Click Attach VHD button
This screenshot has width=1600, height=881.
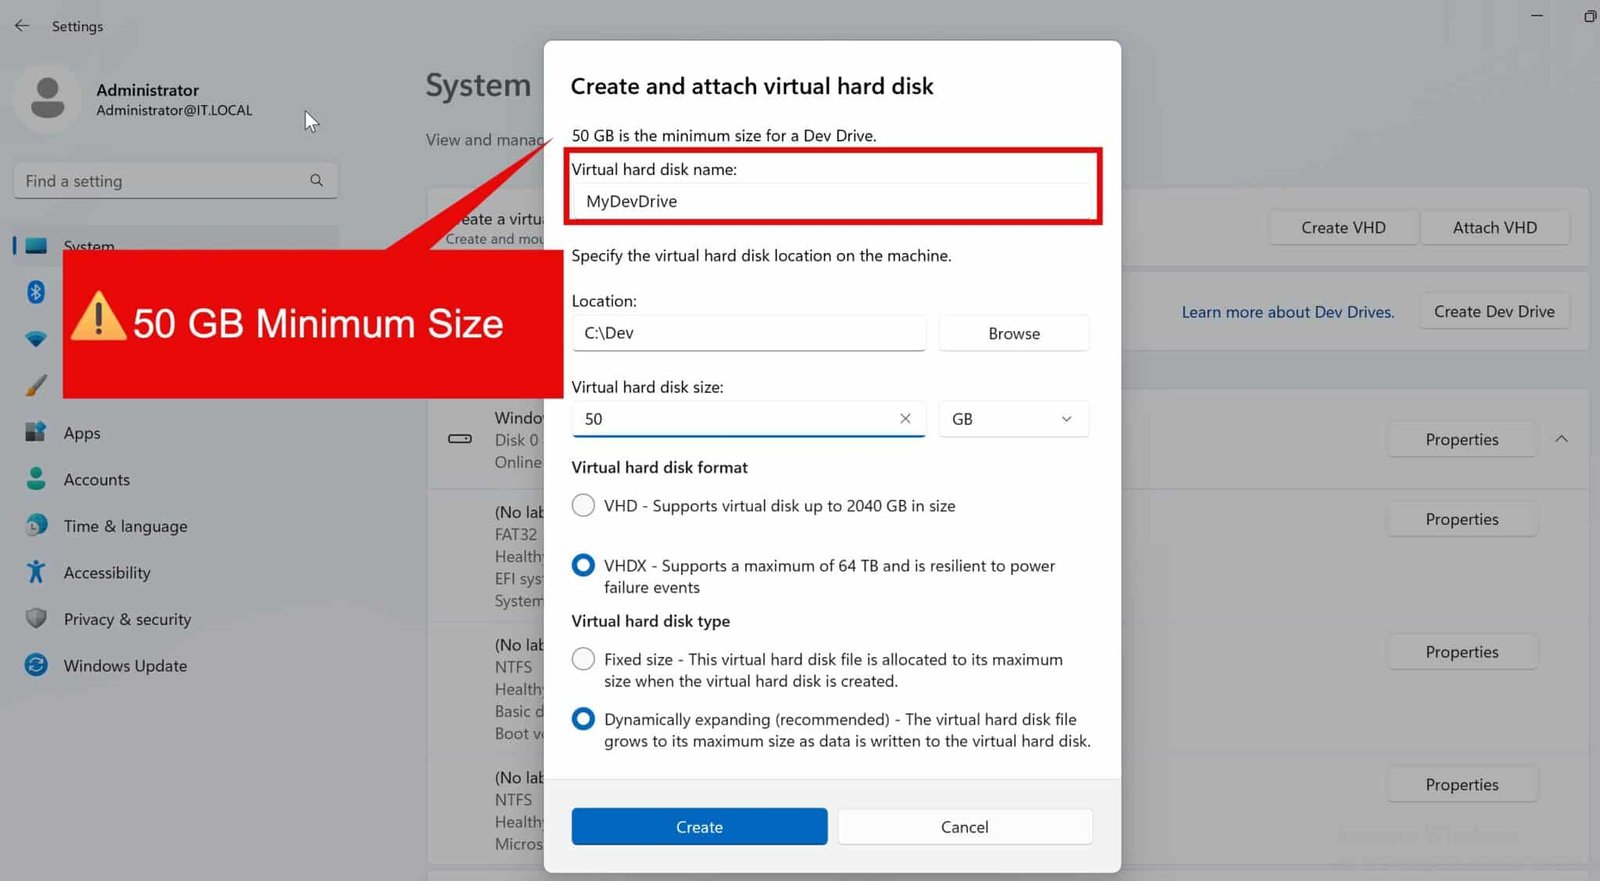(1494, 227)
